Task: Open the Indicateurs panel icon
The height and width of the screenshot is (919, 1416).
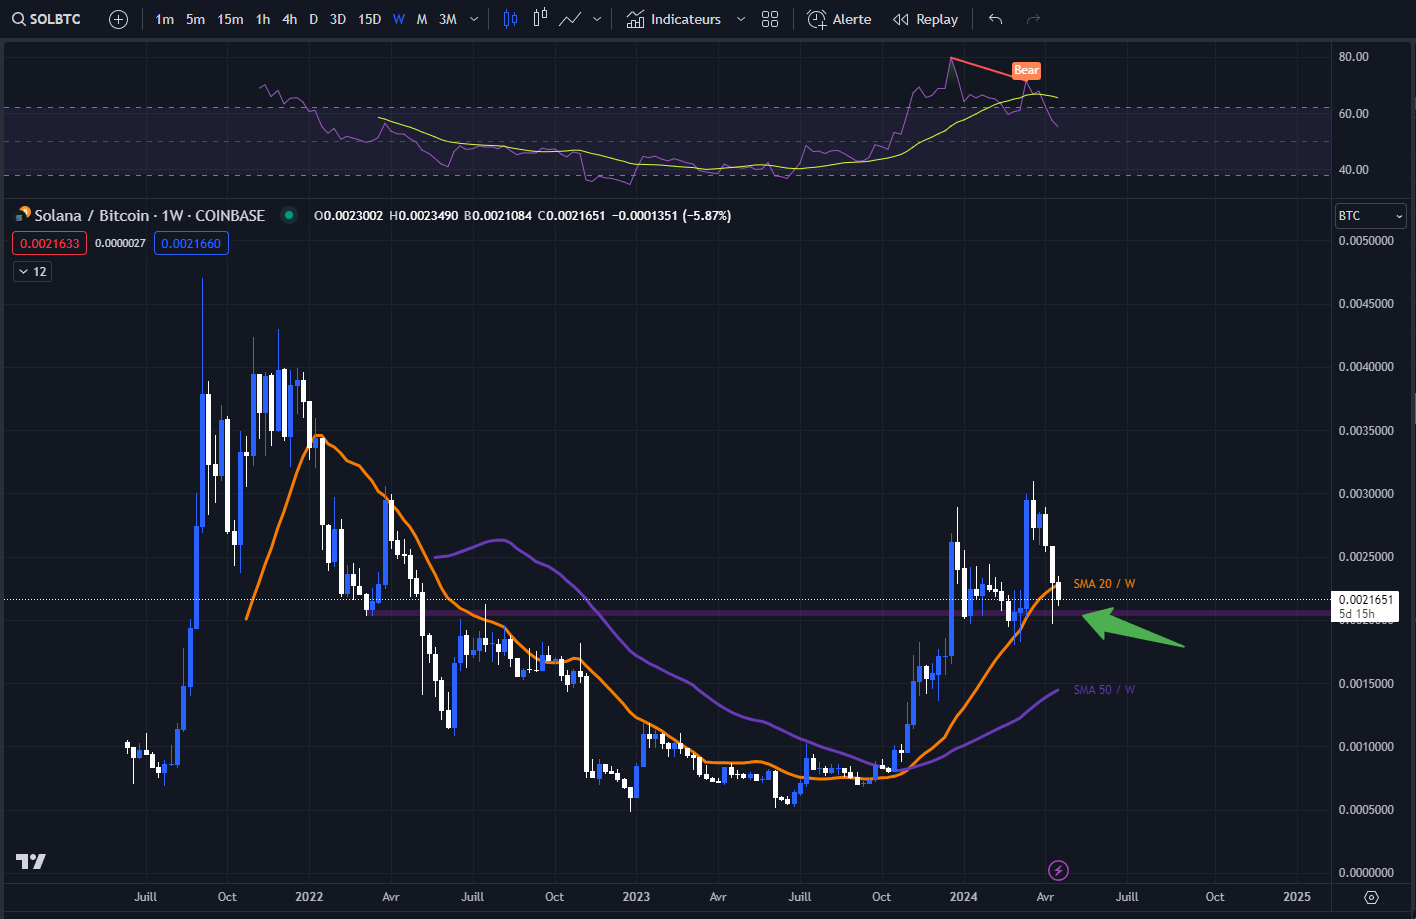Action: [x=634, y=18]
